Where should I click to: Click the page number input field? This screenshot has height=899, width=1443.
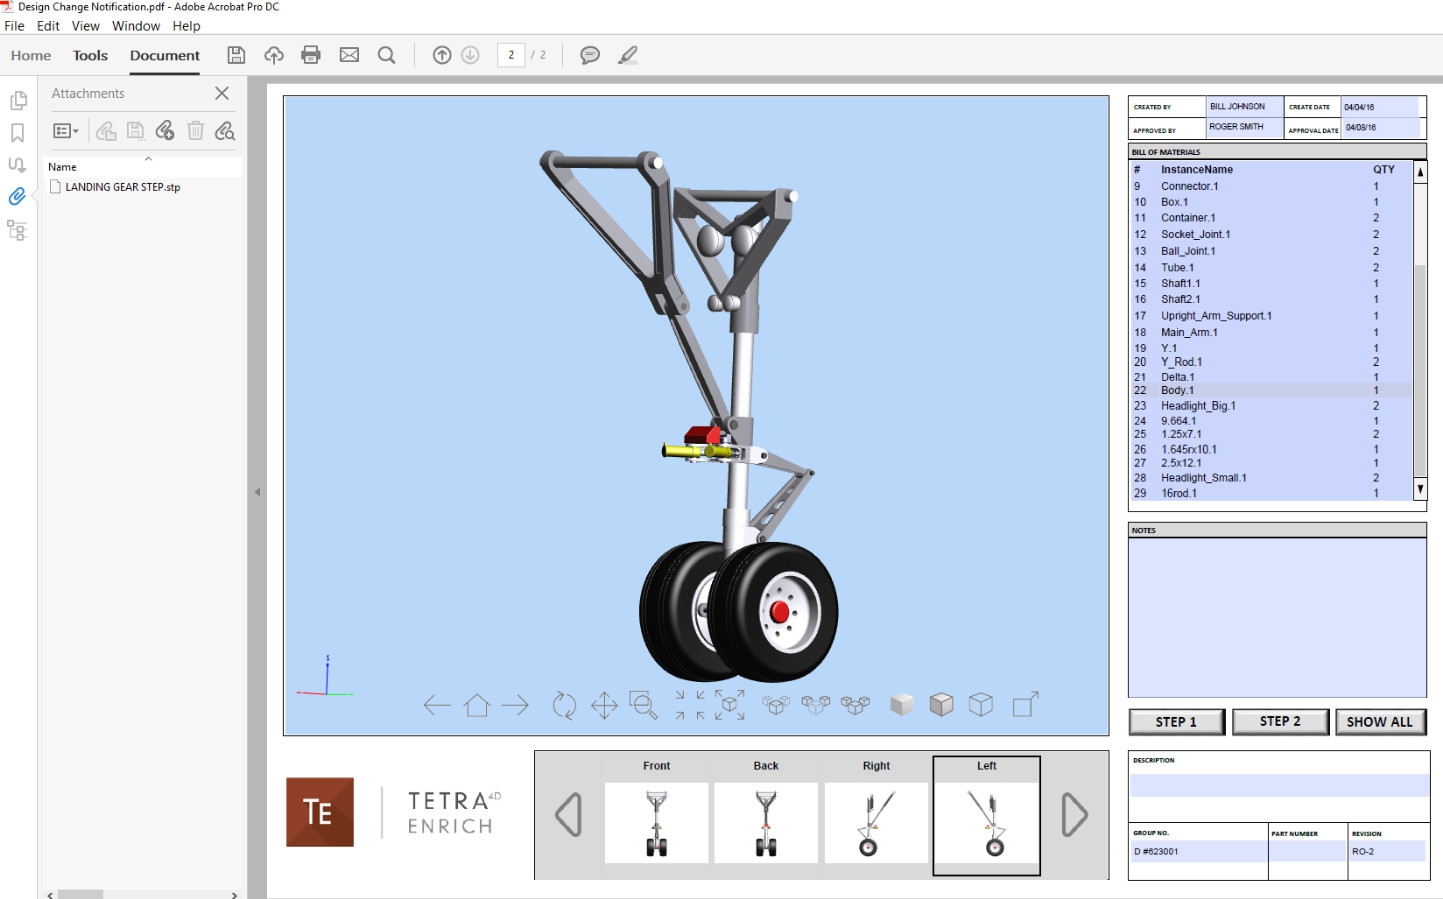click(511, 55)
